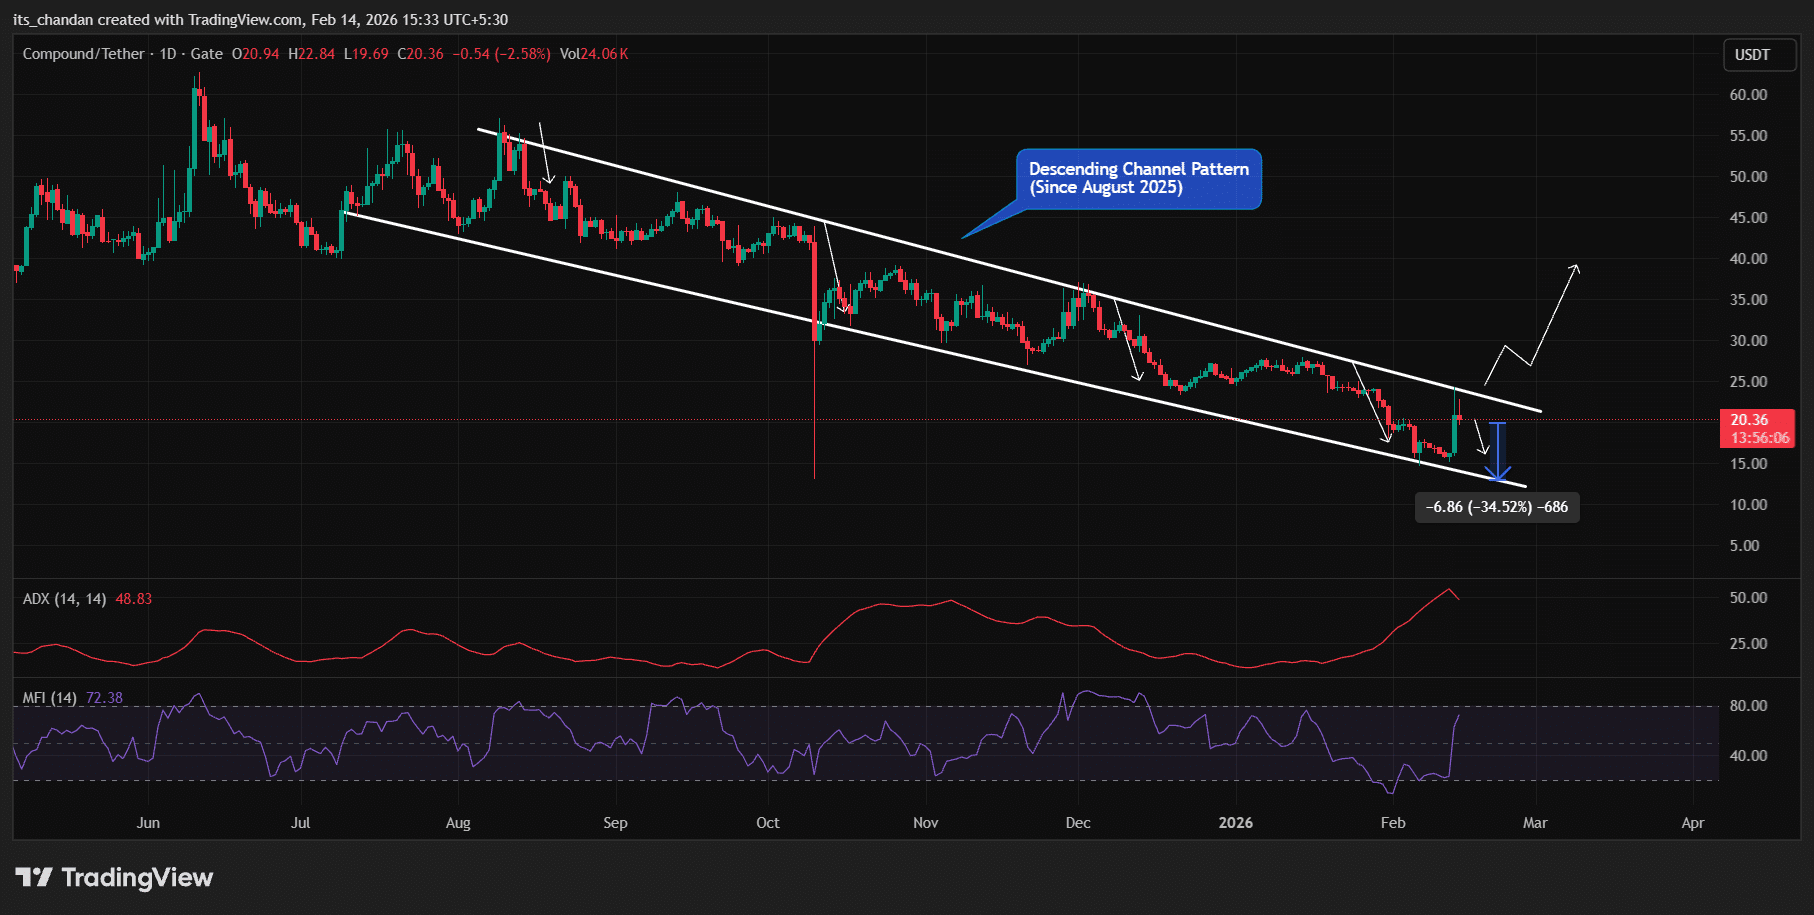Select the Descending Channel Pattern callout box

click(1138, 179)
